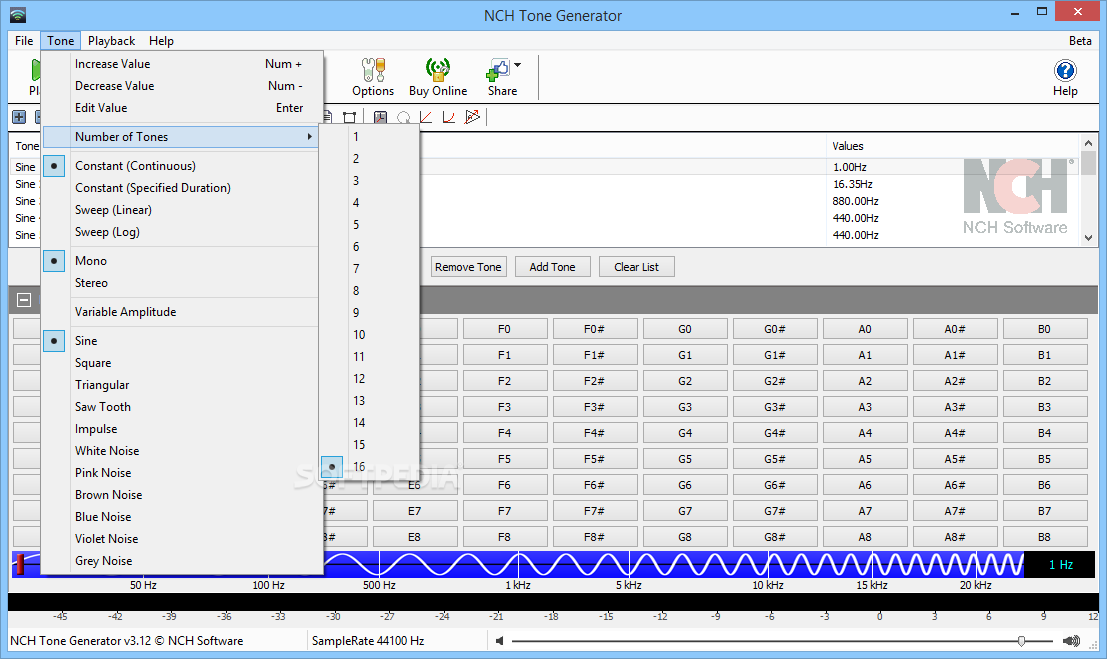
Task: Select Triangular waveform option
Action: pyautogui.click(x=180, y=384)
